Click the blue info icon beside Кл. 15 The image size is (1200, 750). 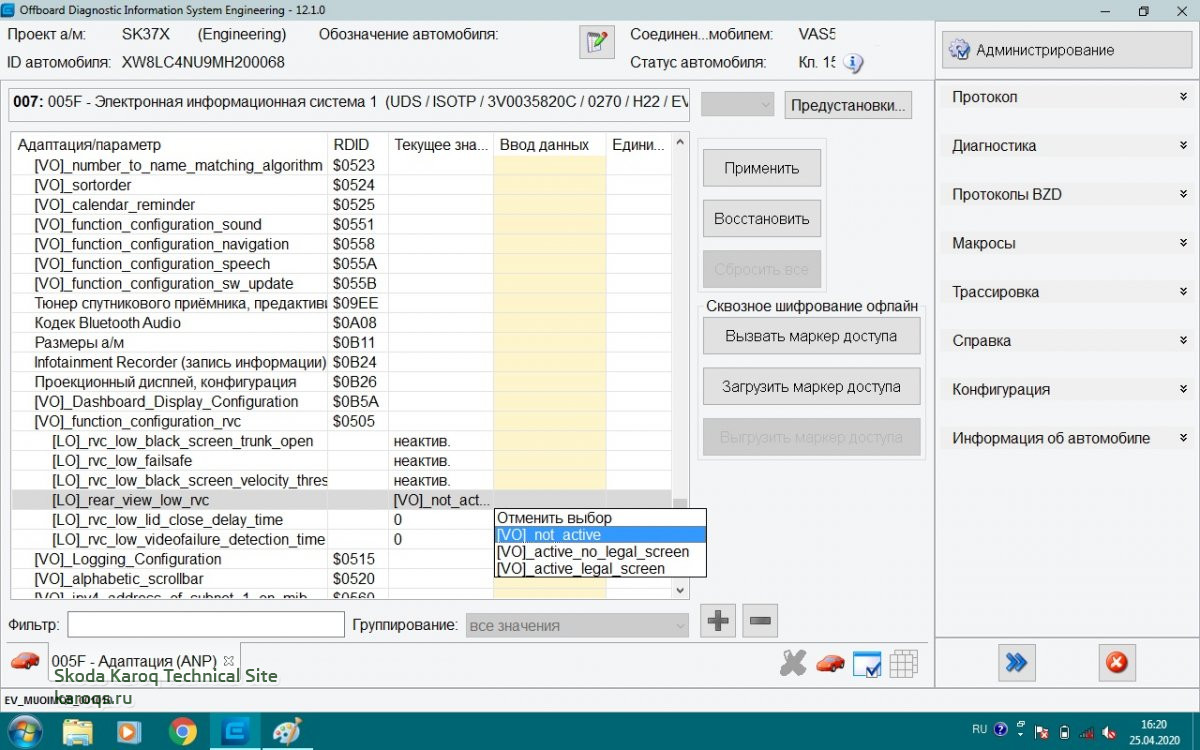coord(853,63)
